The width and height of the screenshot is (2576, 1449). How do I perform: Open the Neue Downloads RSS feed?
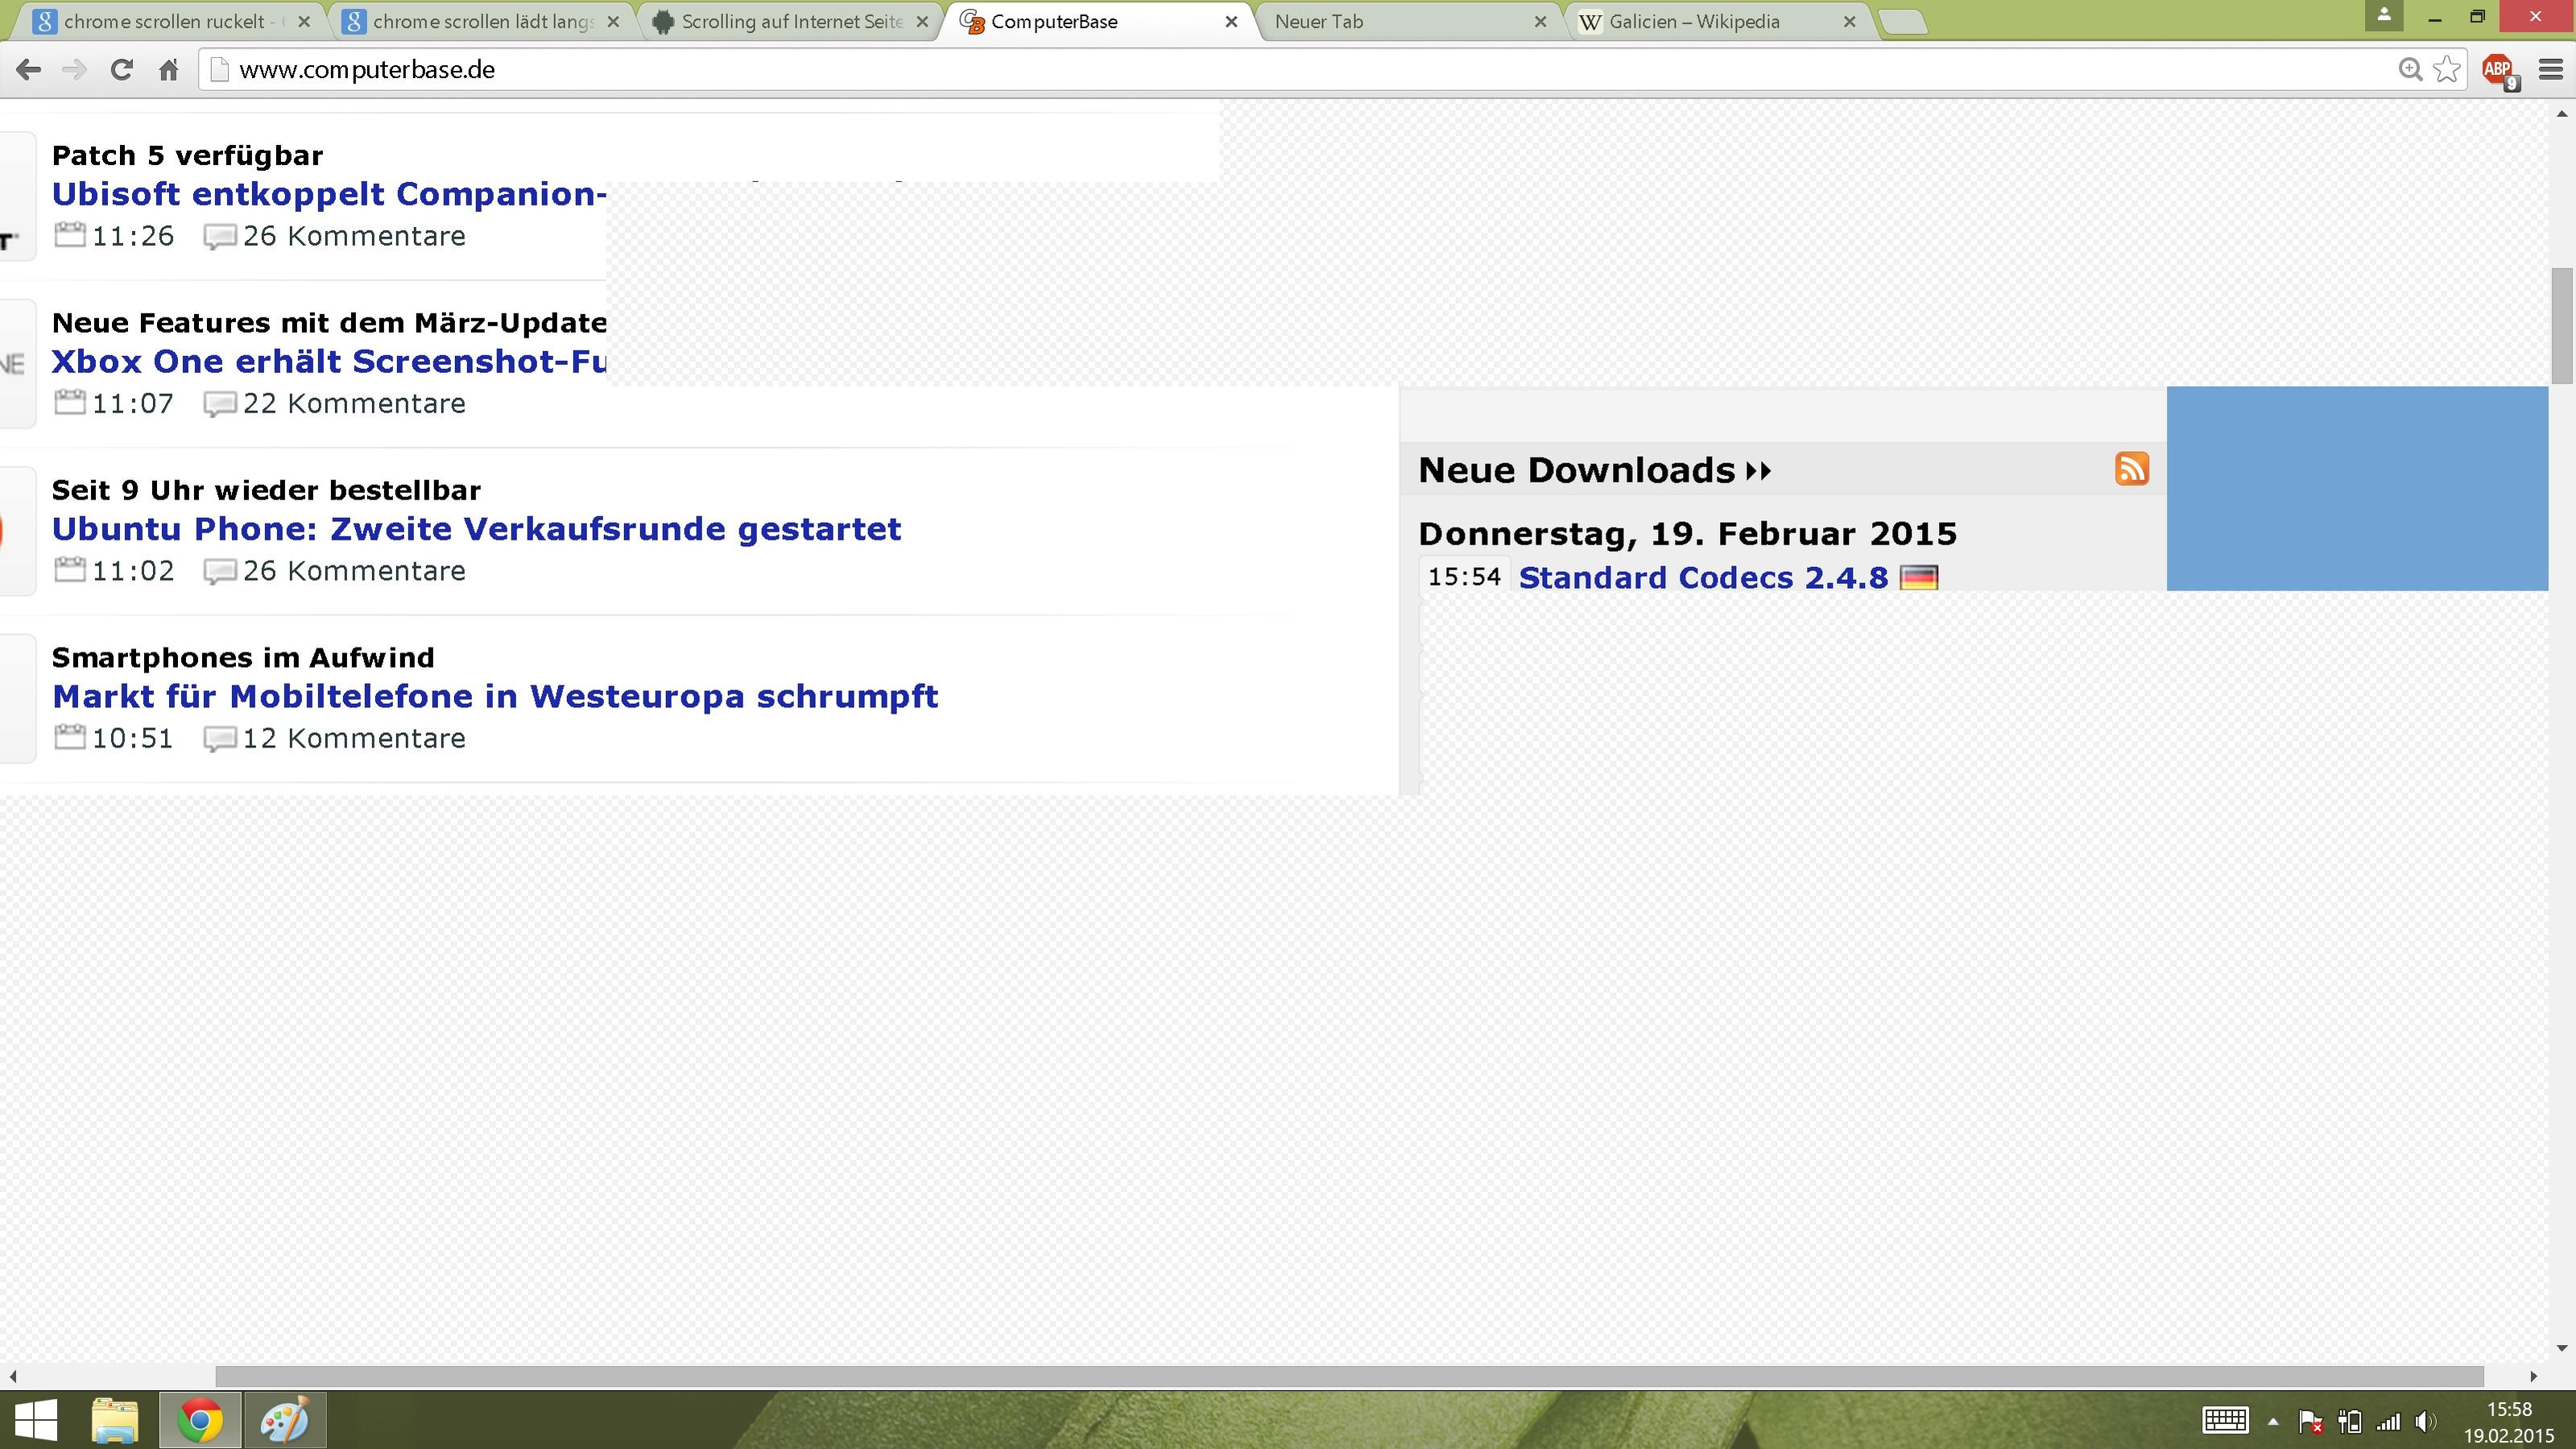coord(2131,469)
